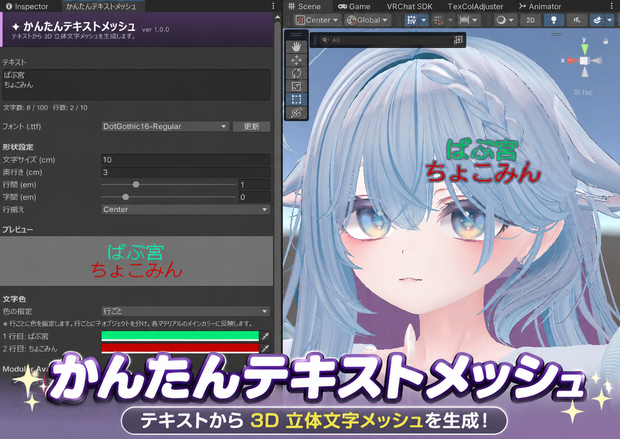Toggle grid visibility in Scene view
The width and height of the screenshot is (620, 439).
click(411, 20)
